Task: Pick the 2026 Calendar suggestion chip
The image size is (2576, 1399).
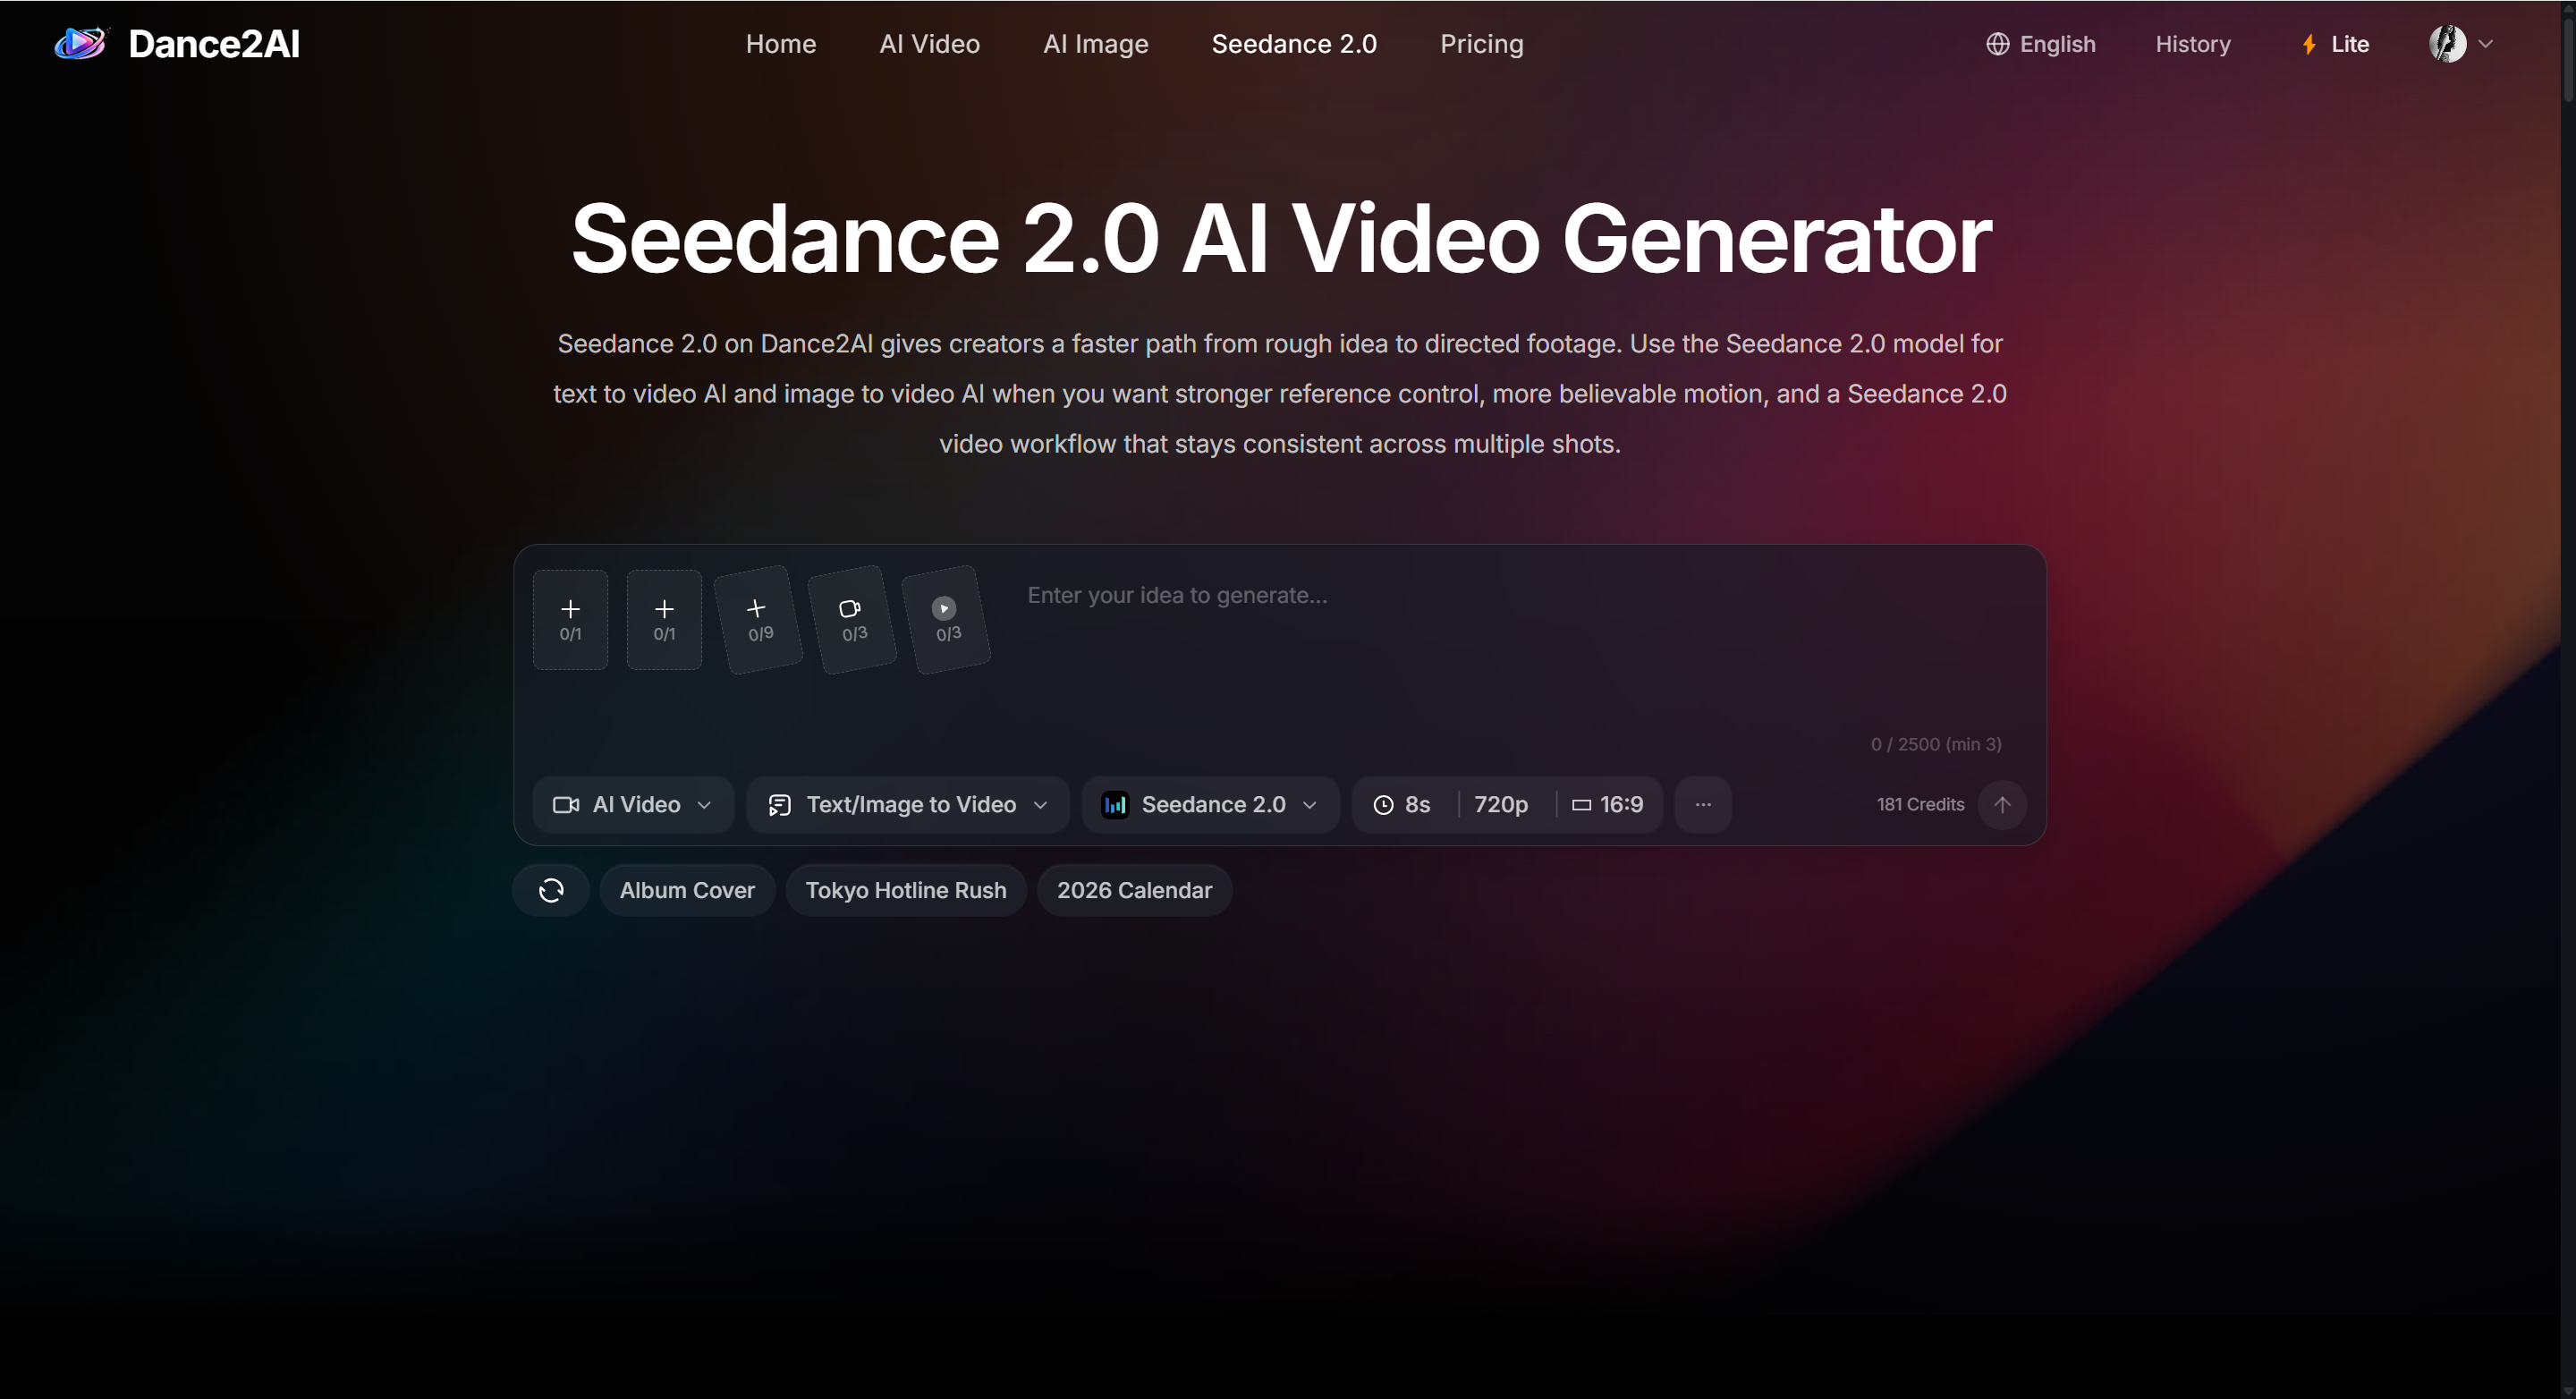Action: point(1134,890)
